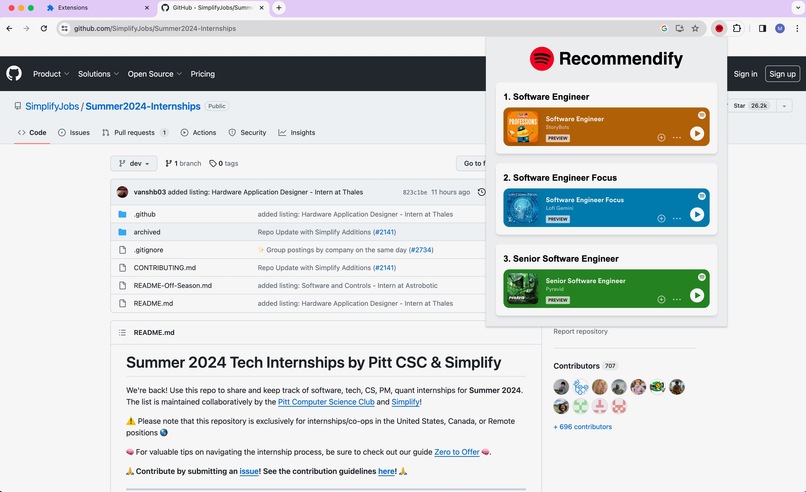Open the dev branch dropdown

tap(134, 163)
